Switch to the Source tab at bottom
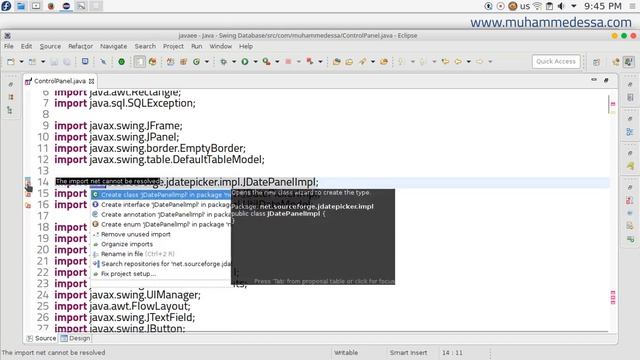 41,338
